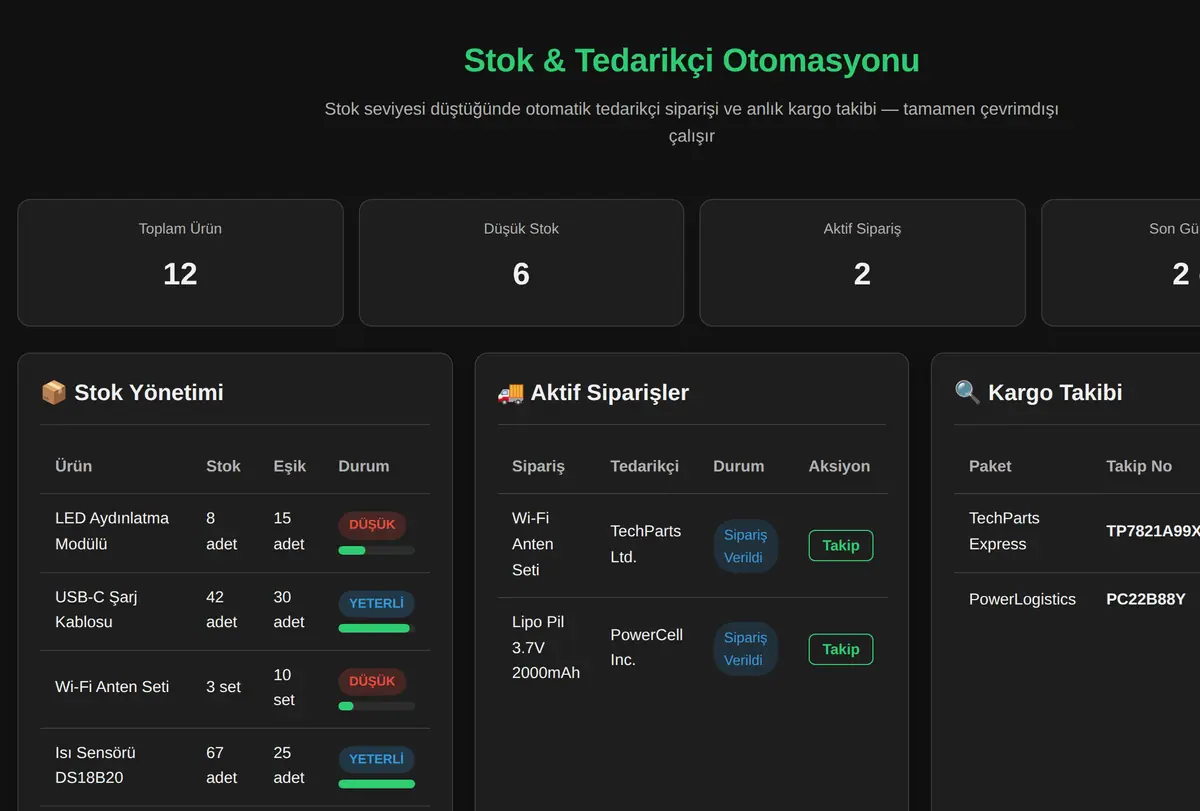Click the Stok & Tedarikçi Otomasyonu title
The width and height of the screenshot is (1200, 811).
point(692,60)
